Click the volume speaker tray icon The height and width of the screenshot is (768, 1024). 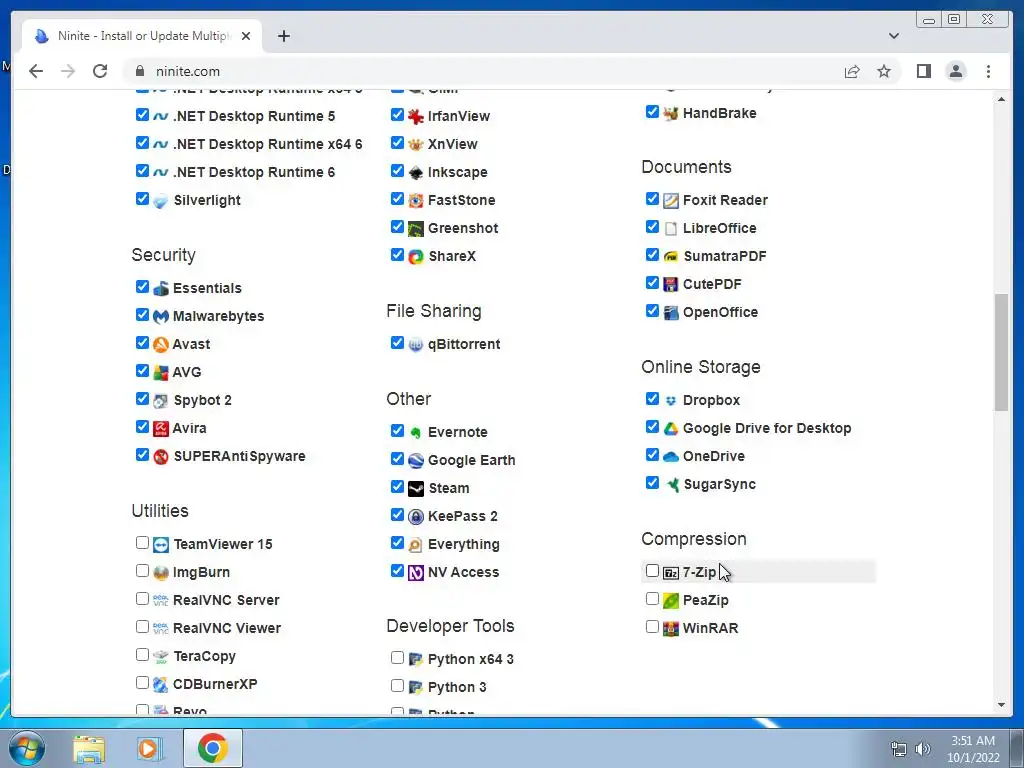pos(923,748)
